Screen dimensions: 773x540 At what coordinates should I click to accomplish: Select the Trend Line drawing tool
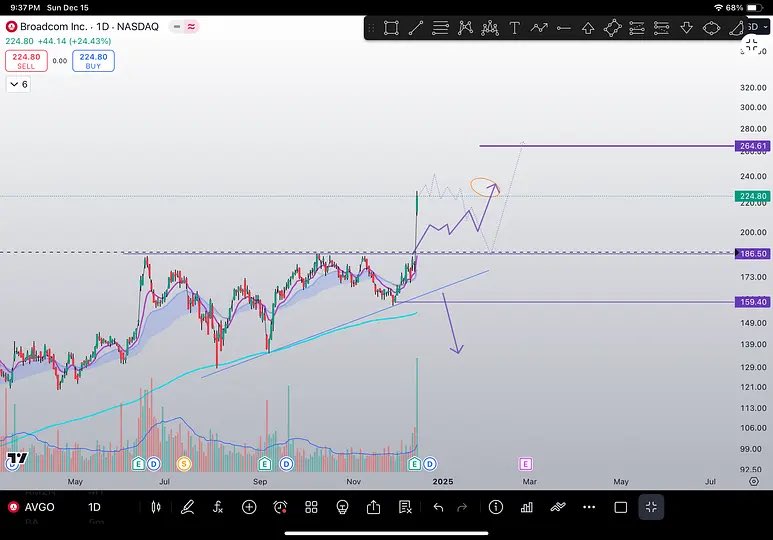416,28
